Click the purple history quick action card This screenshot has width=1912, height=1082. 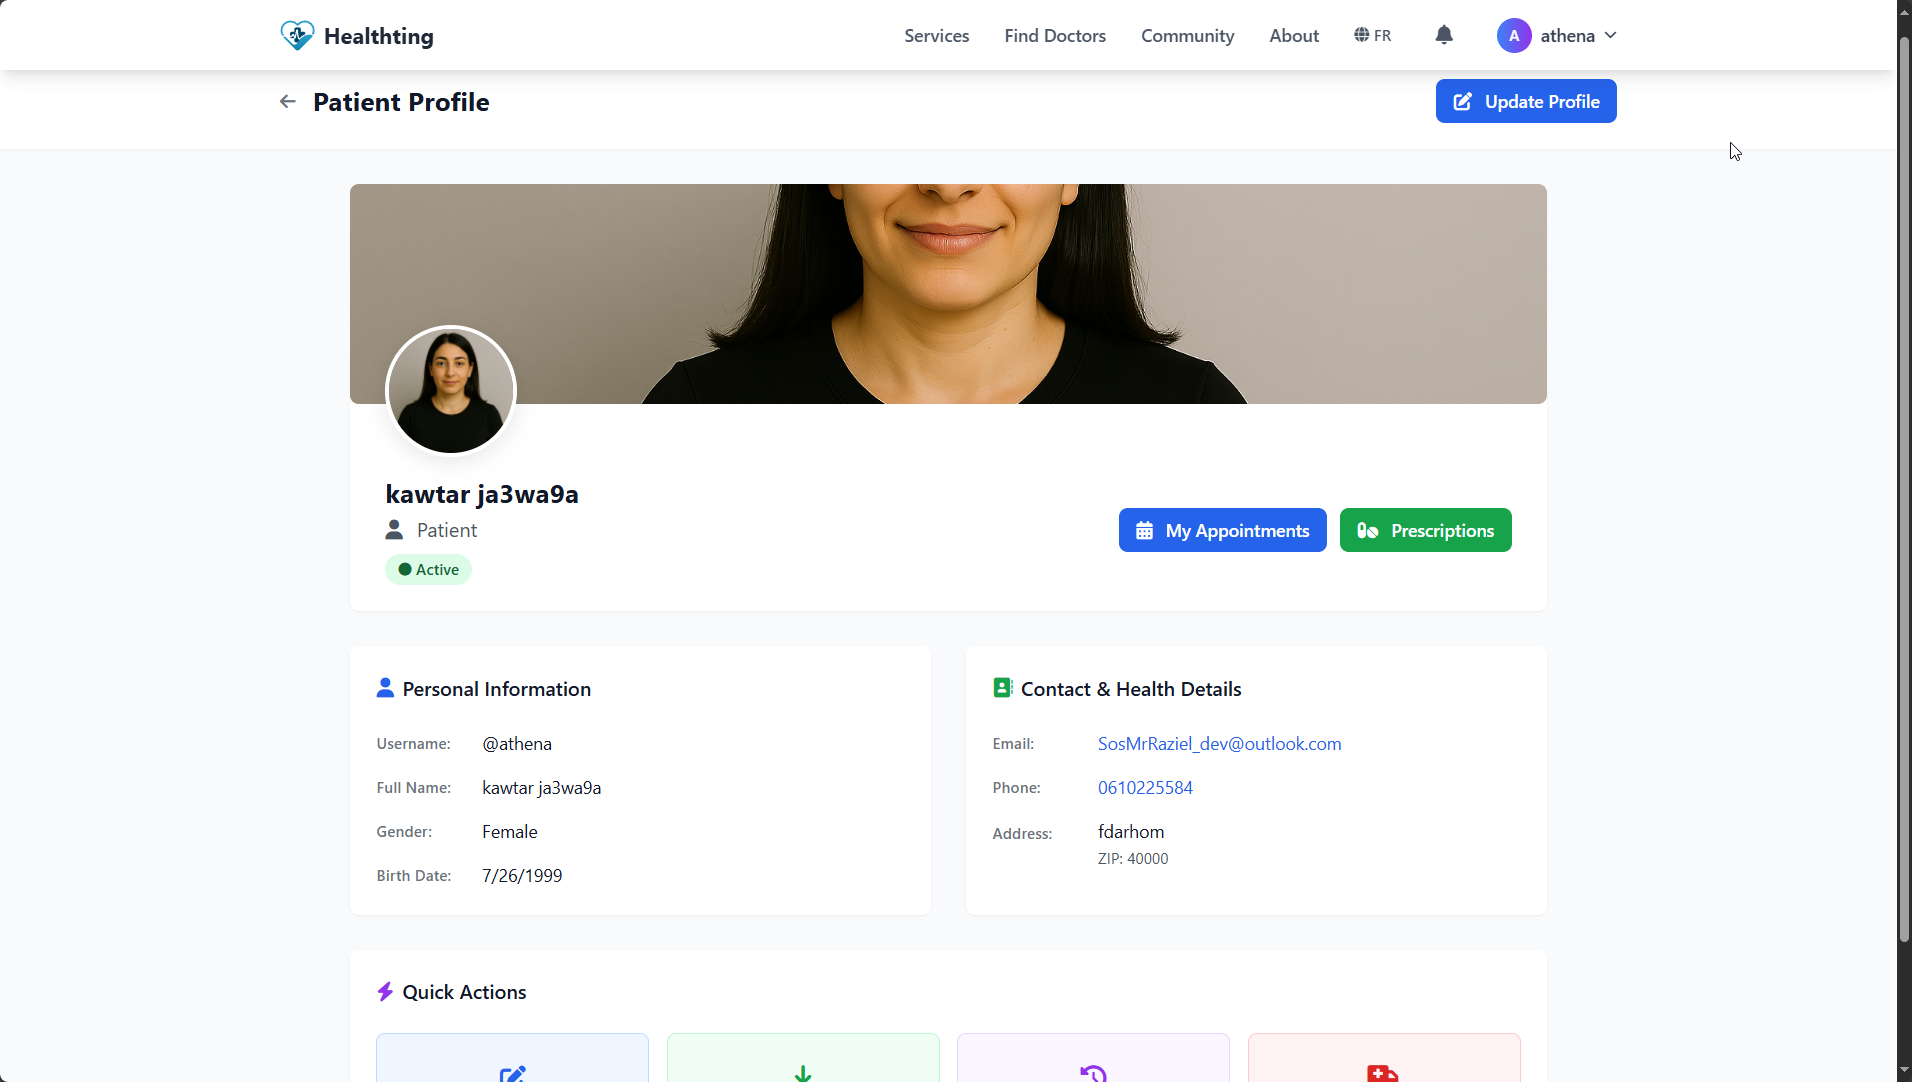(1093, 1060)
